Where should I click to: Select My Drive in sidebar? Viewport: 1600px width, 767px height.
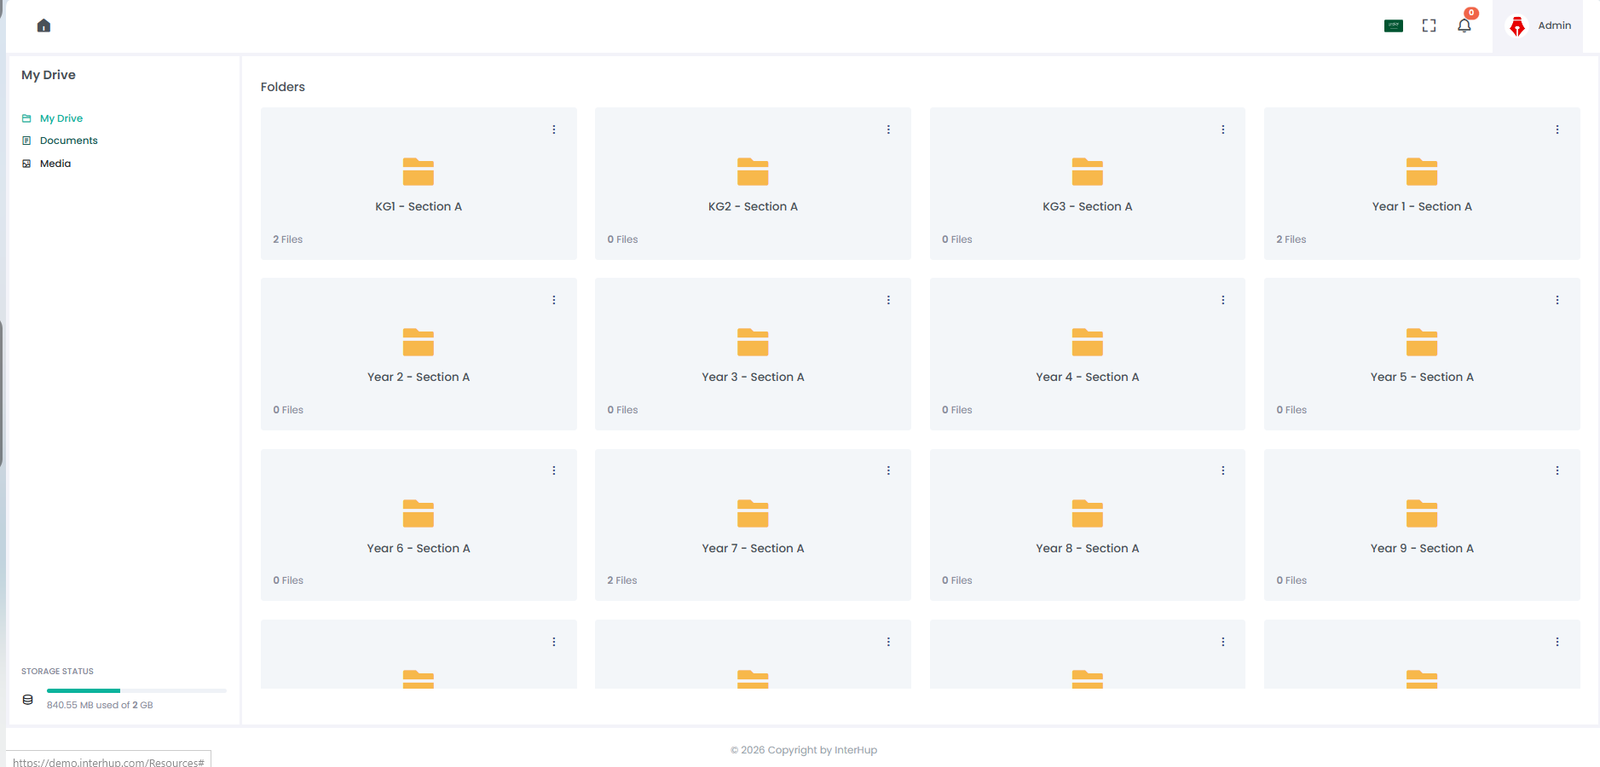[x=61, y=118]
